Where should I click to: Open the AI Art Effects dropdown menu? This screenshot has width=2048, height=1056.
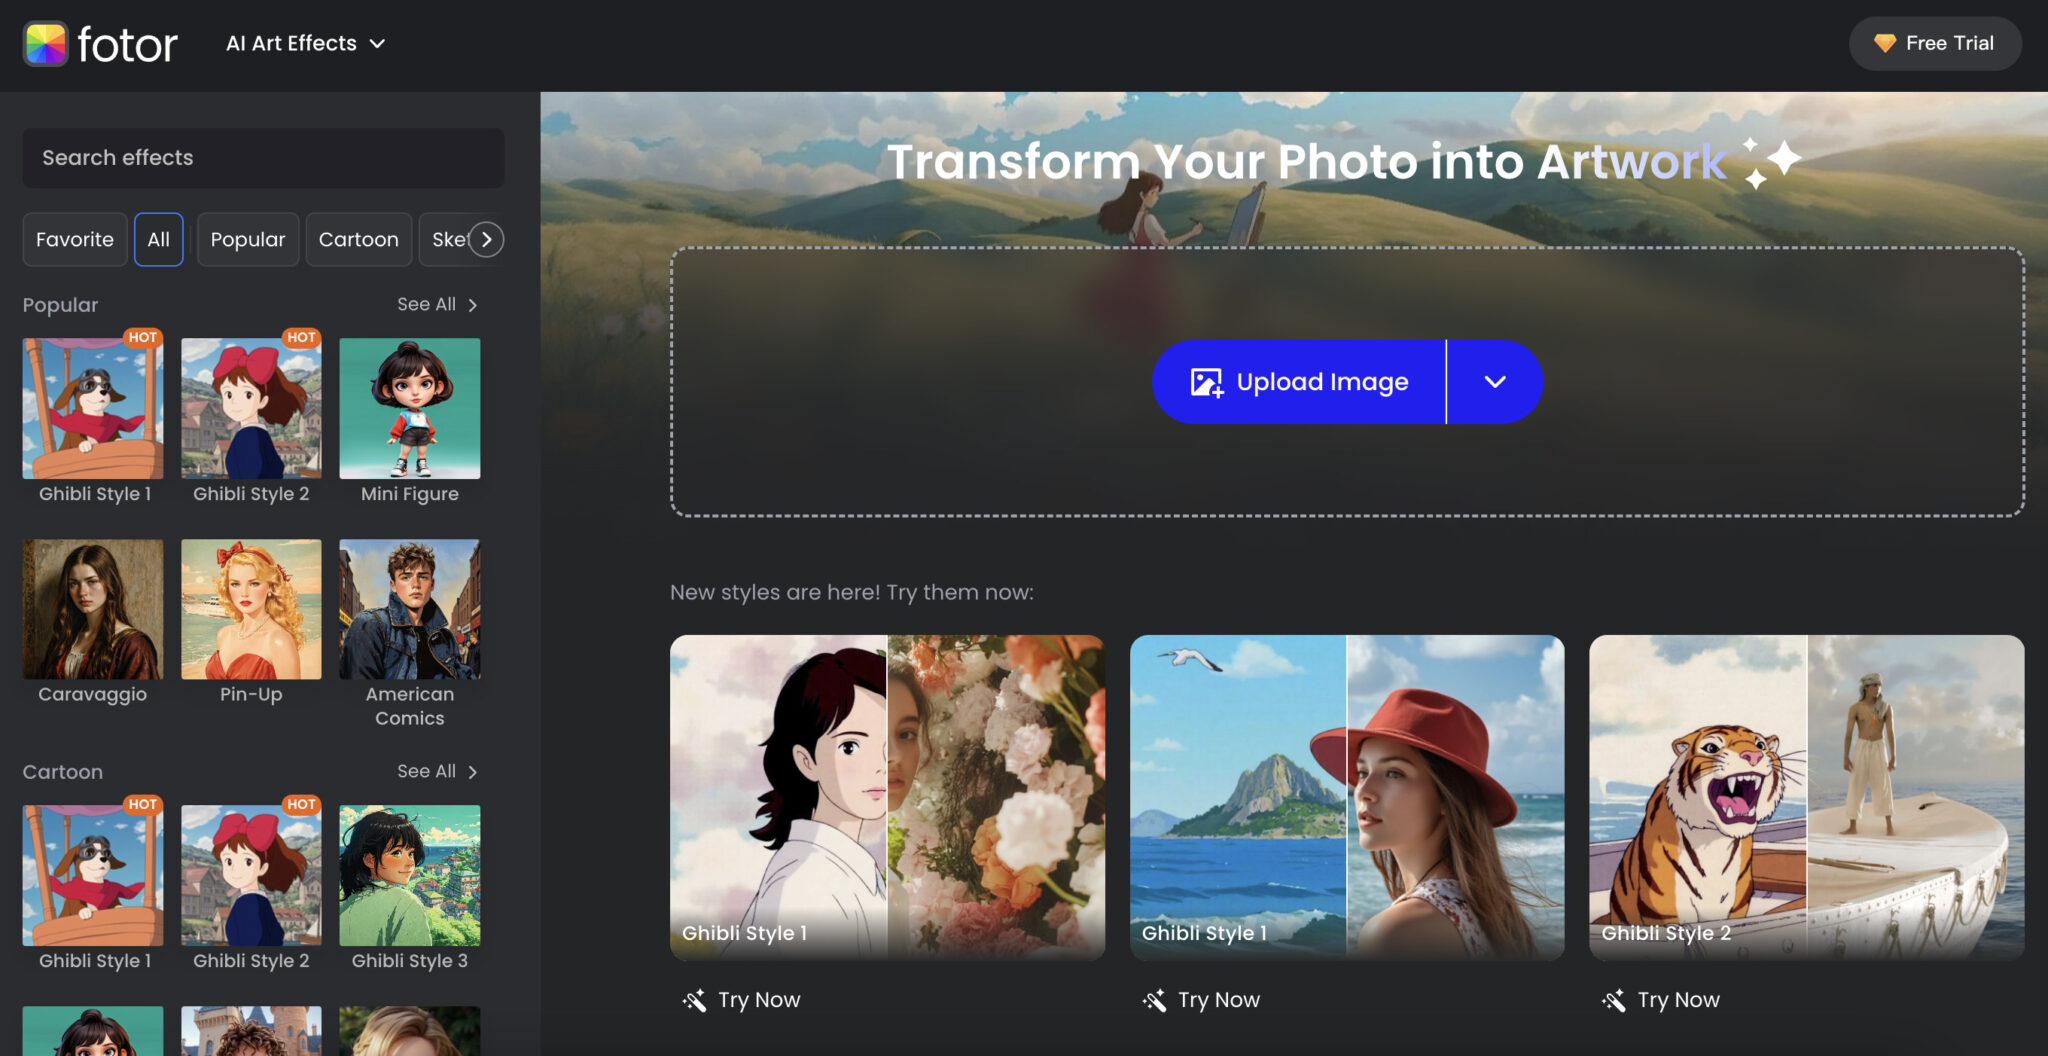pos(305,43)
